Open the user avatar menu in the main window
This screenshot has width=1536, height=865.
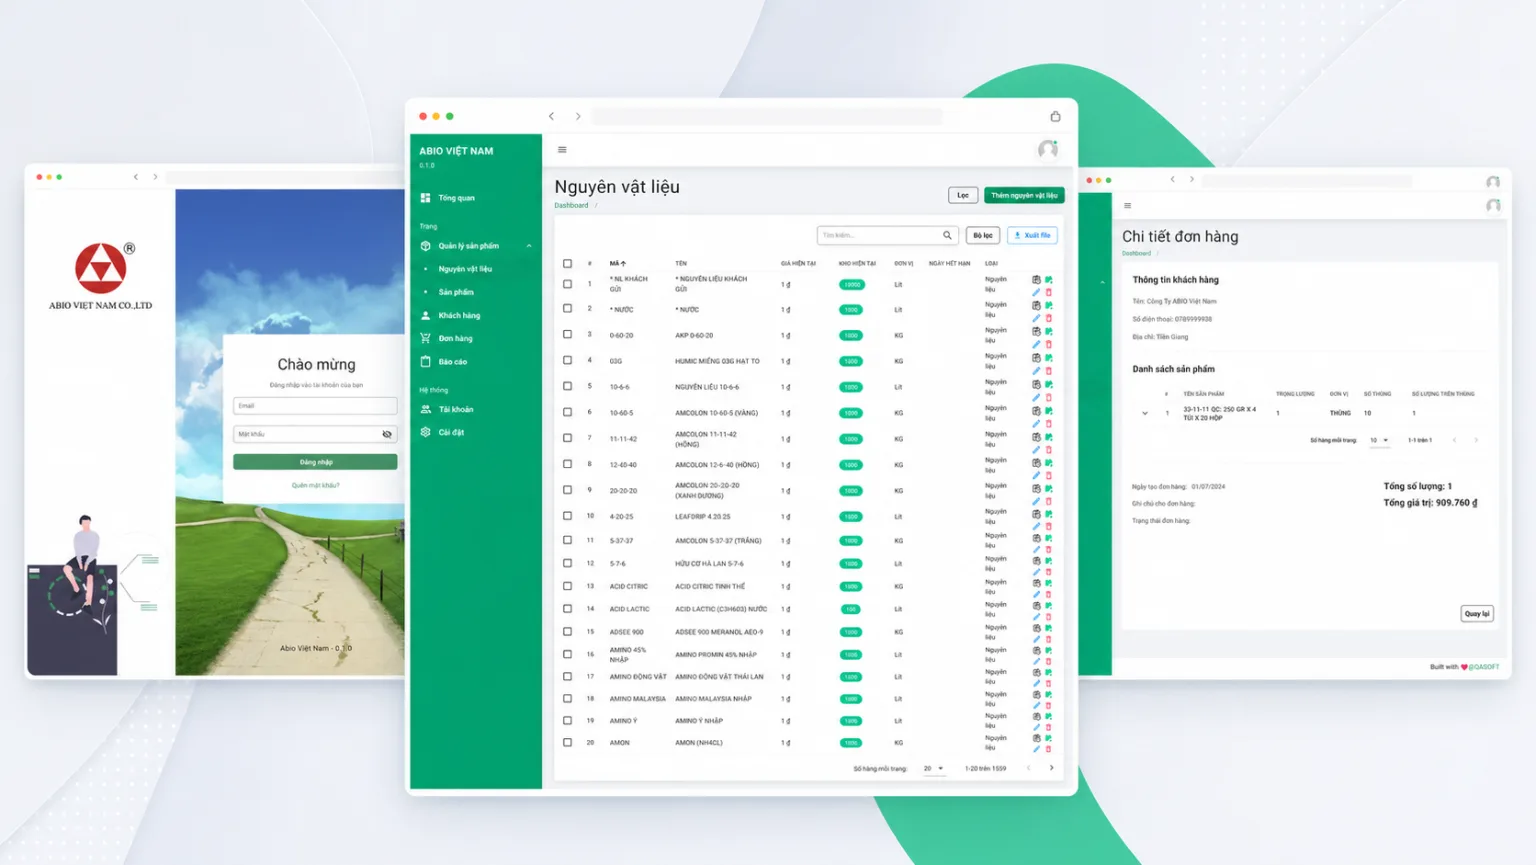click(1047, 149)
